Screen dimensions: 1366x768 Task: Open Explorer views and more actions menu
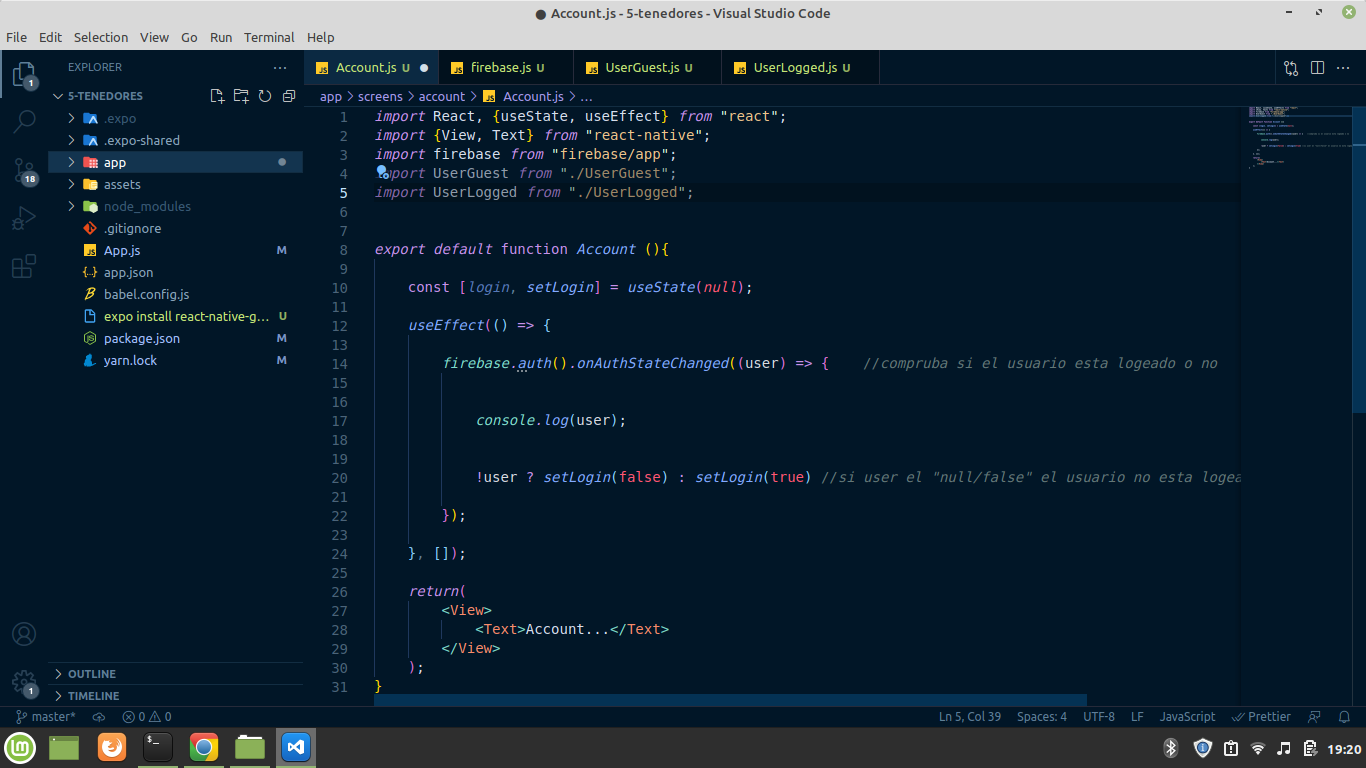coord(280,67)
